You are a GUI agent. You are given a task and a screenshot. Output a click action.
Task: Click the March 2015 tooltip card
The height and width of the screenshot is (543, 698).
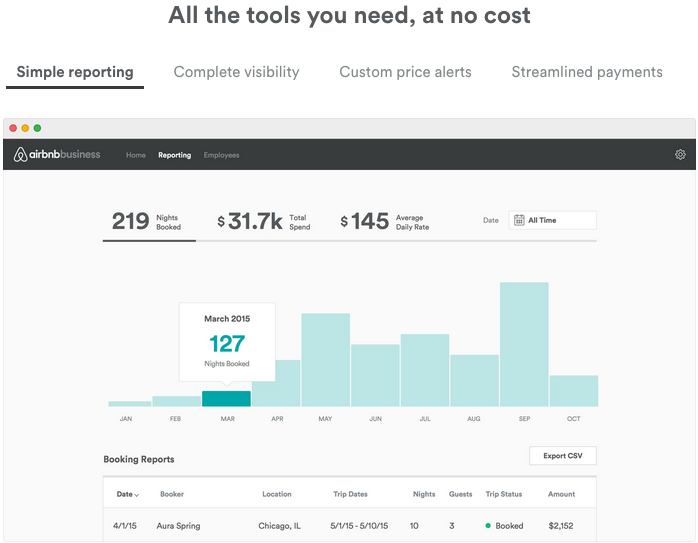click(x=227, y=342)
